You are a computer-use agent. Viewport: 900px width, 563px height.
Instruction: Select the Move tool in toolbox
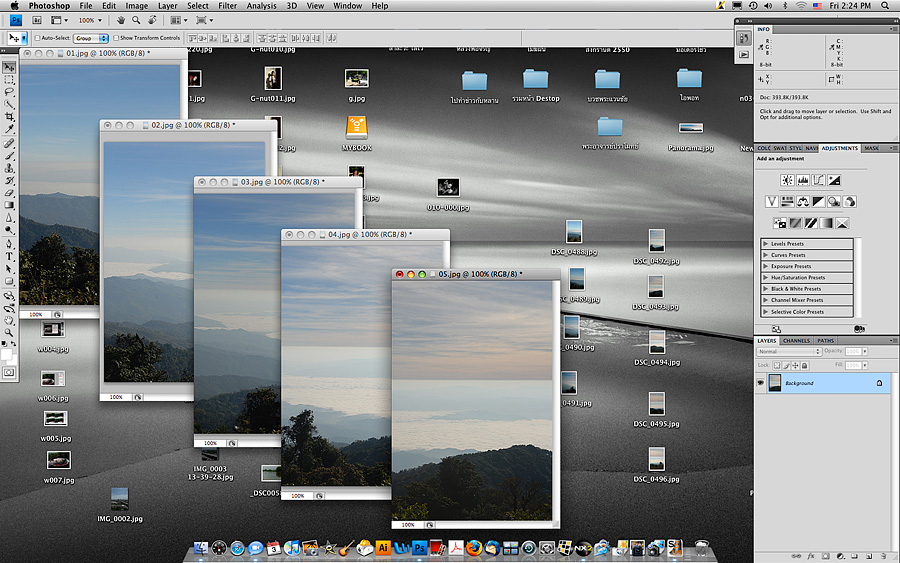(9, 67)
